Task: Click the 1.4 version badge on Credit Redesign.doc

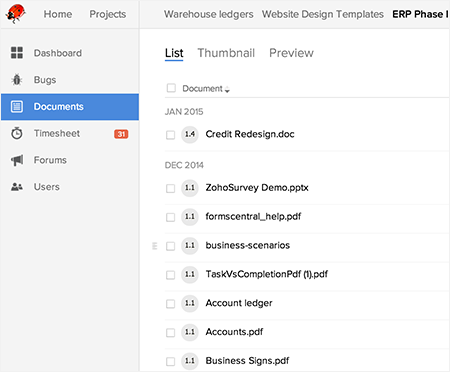Action: pyautogui.click(x=190, y=134)
